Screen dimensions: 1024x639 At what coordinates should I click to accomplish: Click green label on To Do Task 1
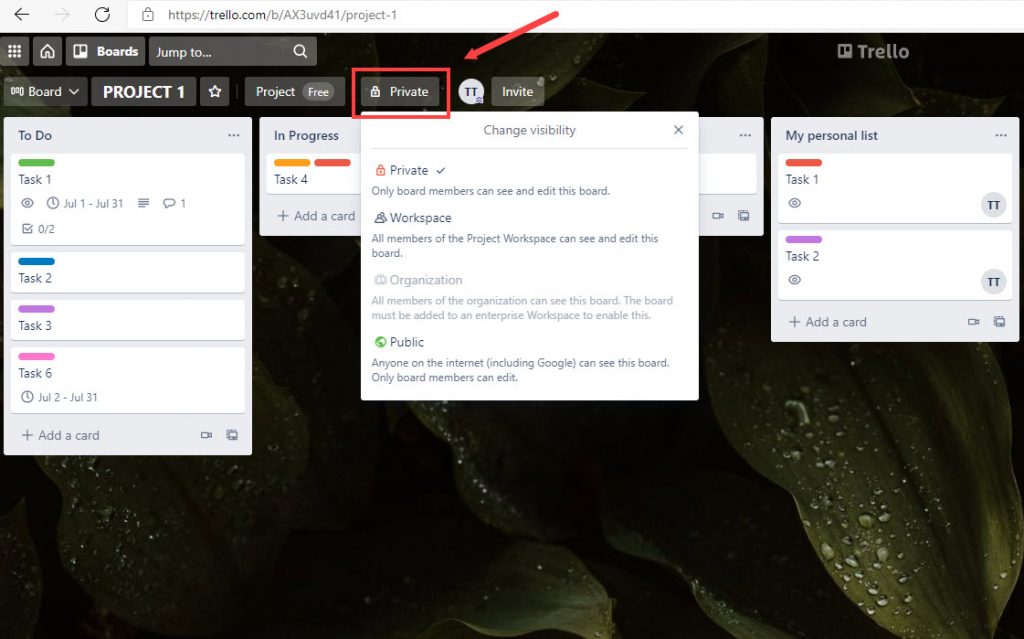pos(37,163)
